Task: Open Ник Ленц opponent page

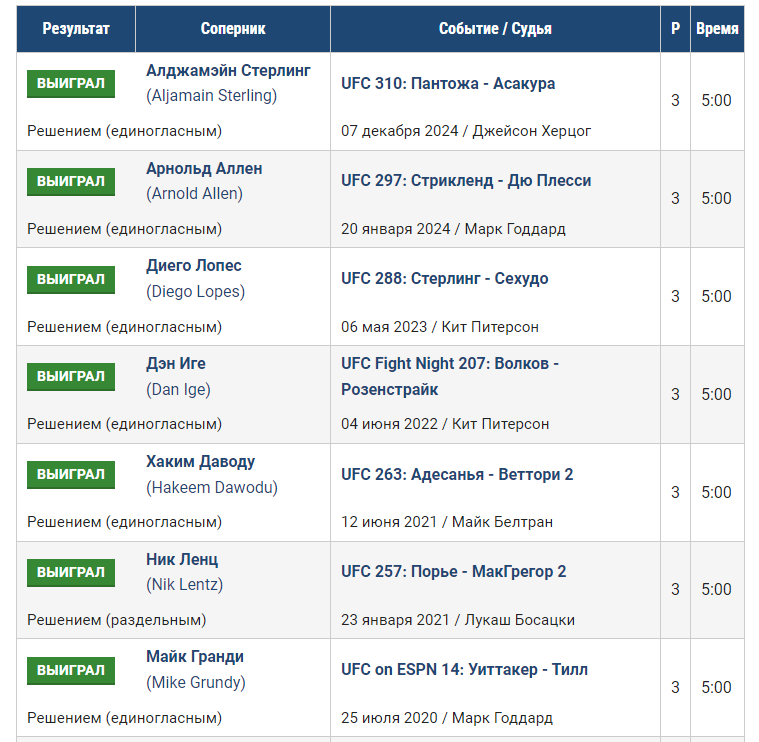Action: [182, 560]
